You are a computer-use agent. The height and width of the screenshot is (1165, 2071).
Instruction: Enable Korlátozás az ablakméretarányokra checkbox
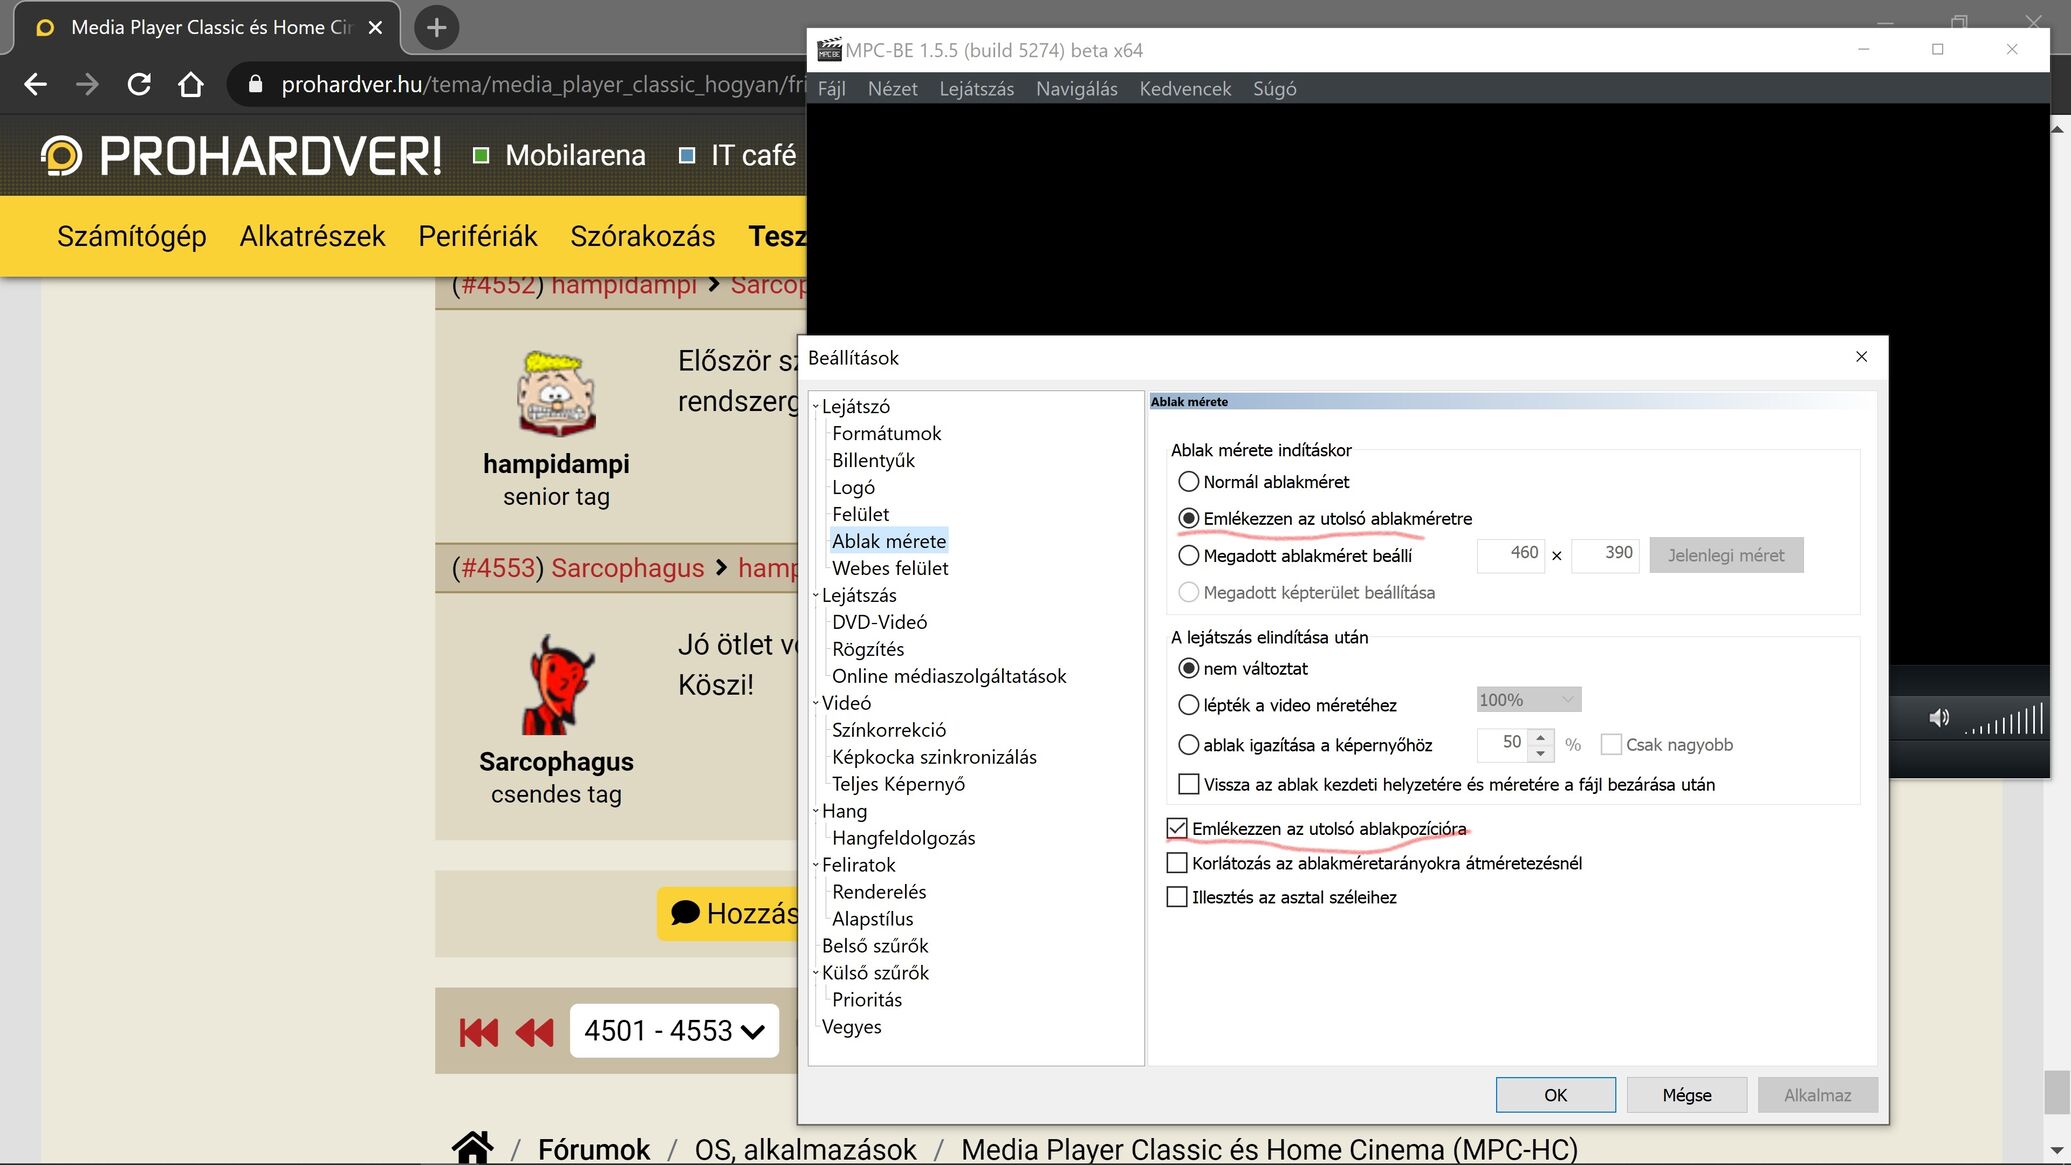1177,863
